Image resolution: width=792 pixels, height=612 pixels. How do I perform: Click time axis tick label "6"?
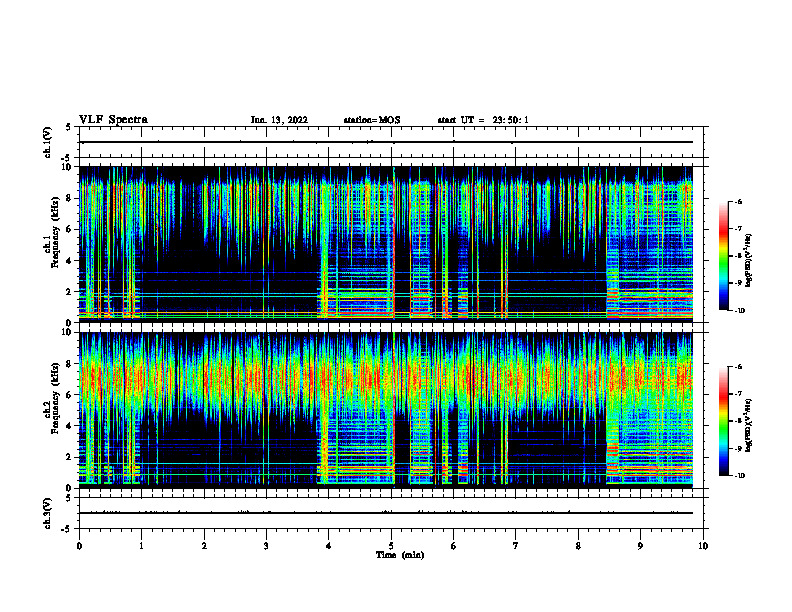tap(454, 546)
